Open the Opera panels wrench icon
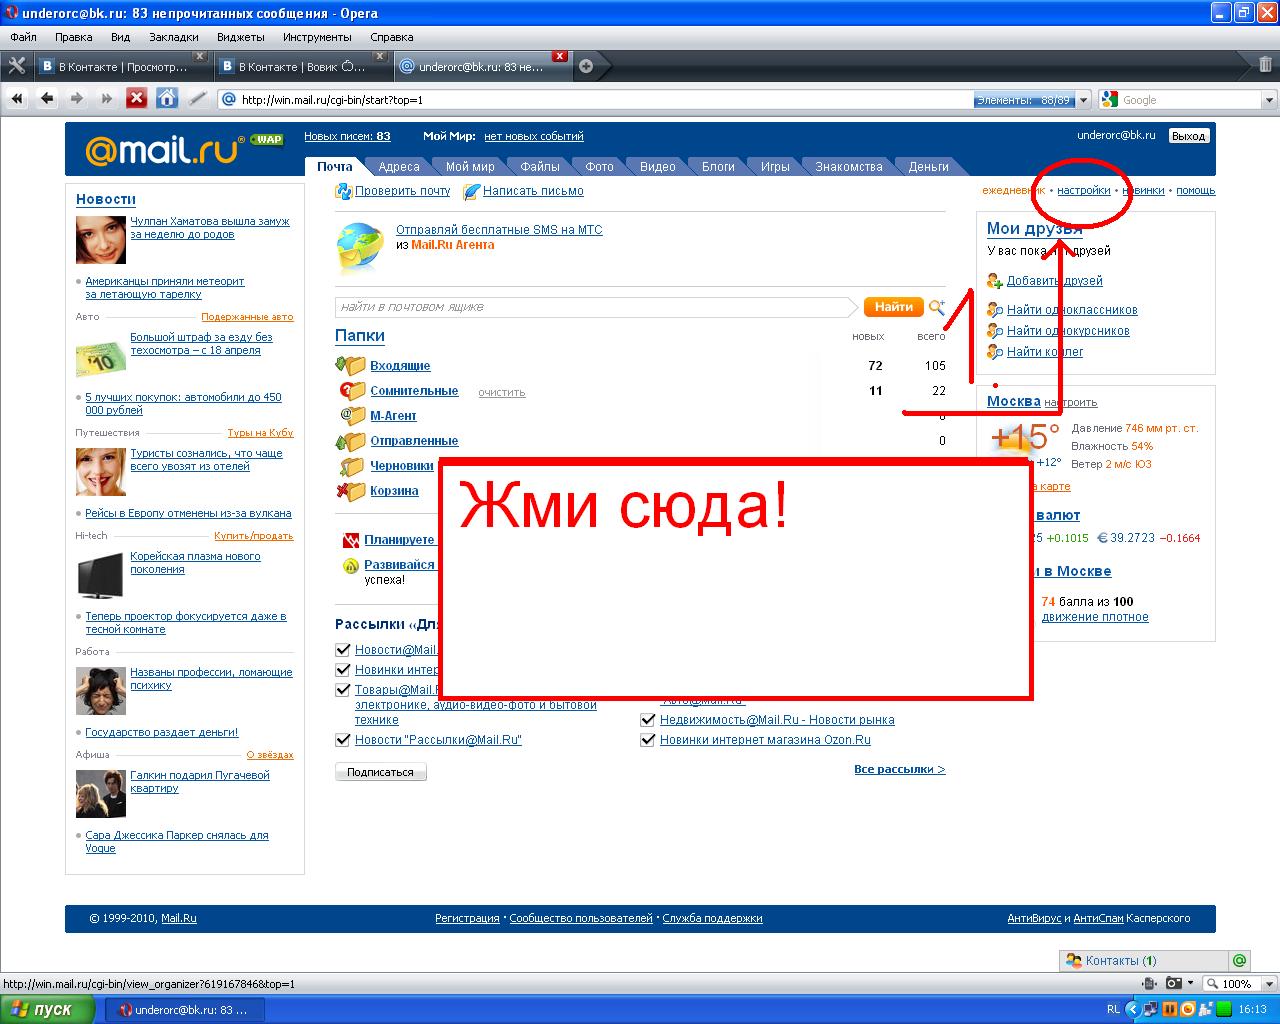Image resolution: width=1280 pixels, height=1024 pixels. tap(16, 66)
